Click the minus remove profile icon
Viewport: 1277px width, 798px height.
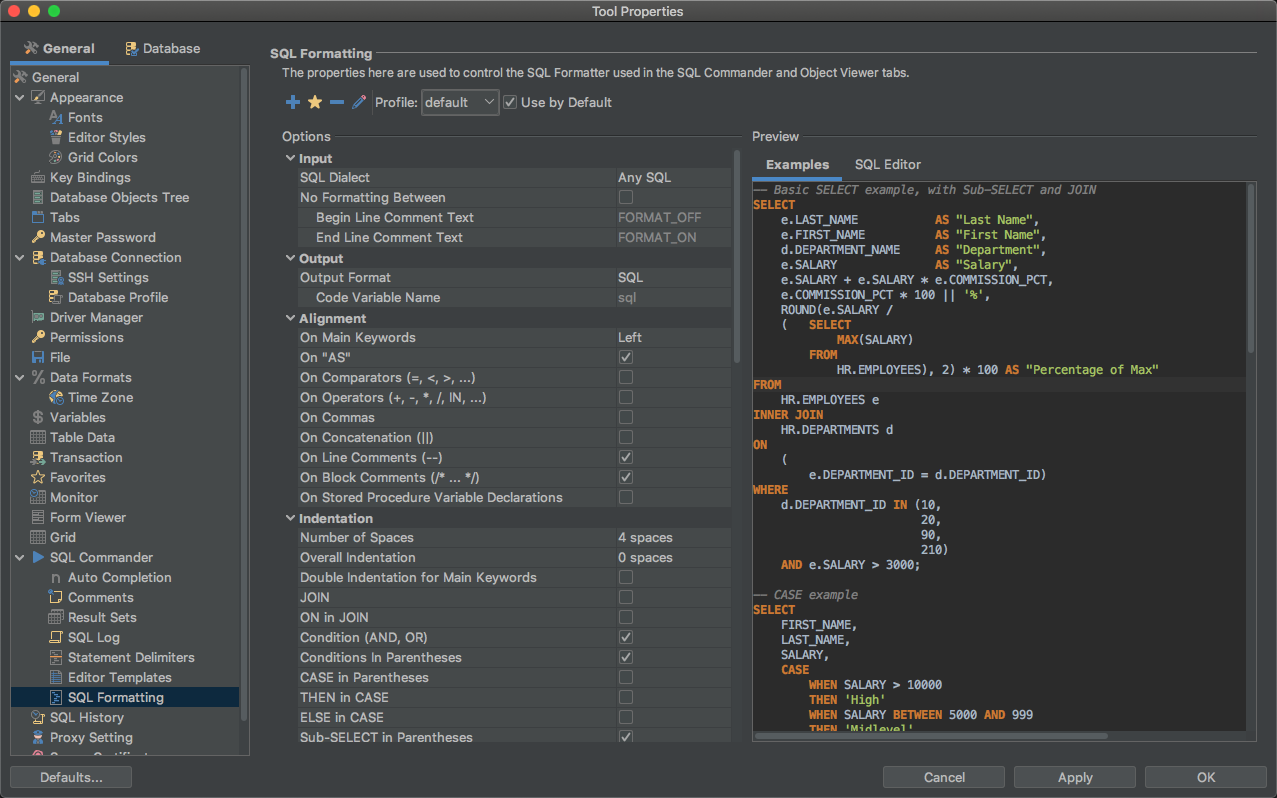click(x=337, y=102)
